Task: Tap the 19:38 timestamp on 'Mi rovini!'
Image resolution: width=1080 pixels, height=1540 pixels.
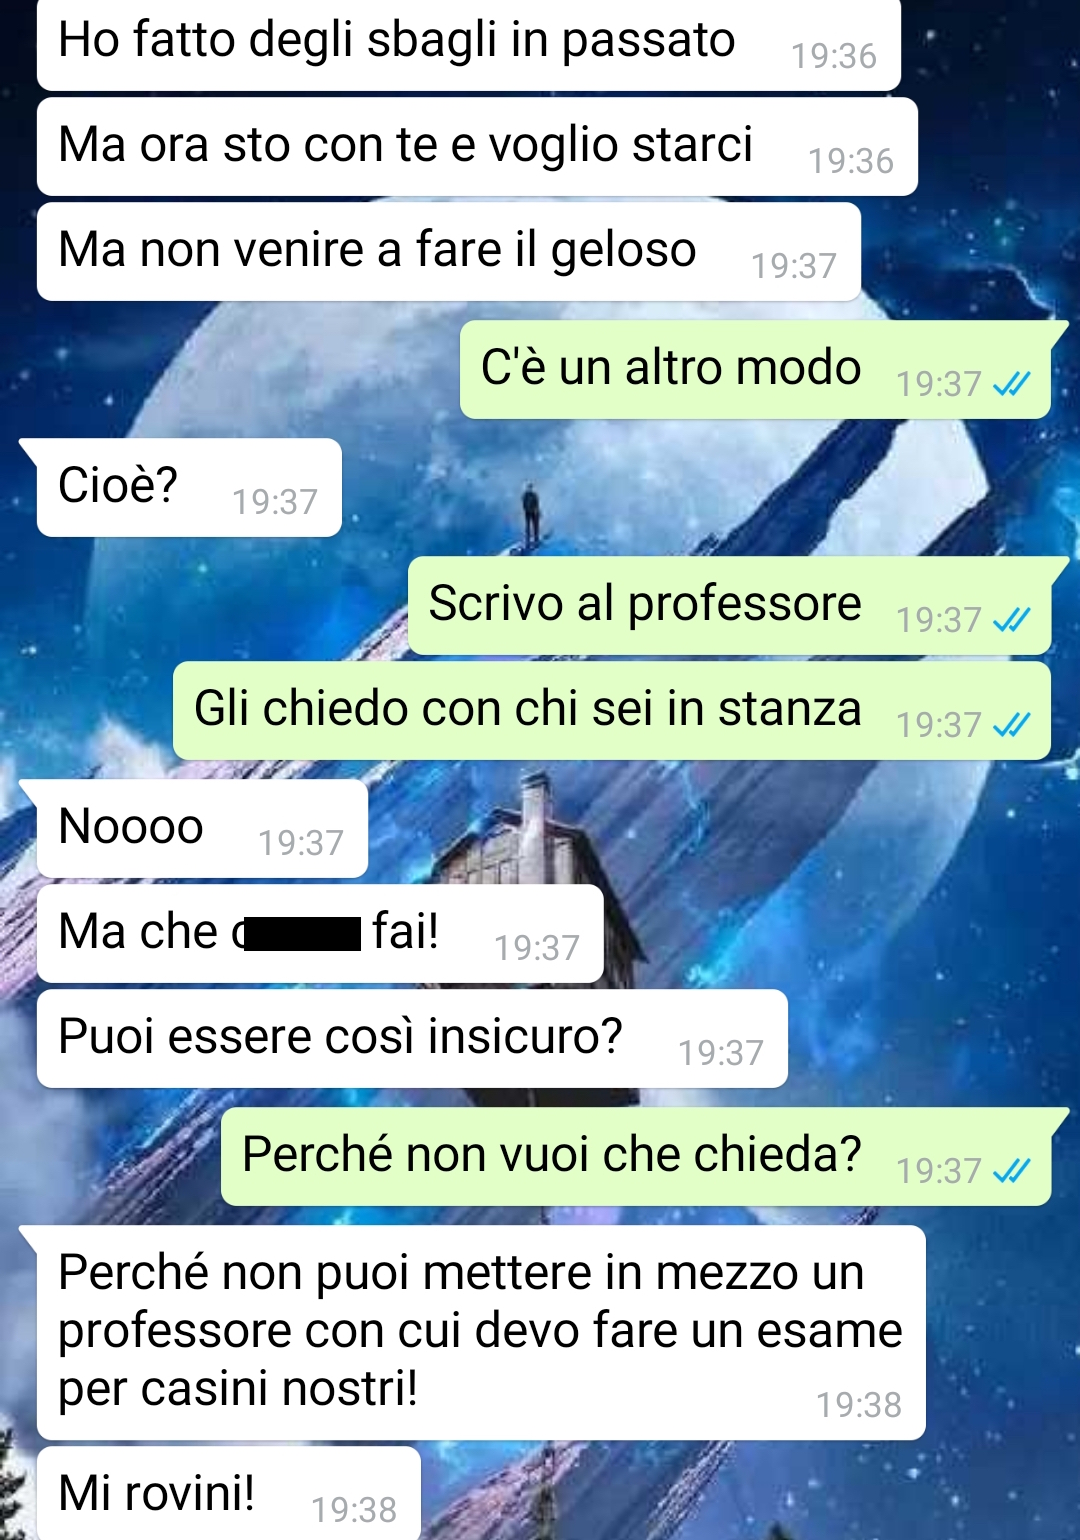Action: 354,1509
